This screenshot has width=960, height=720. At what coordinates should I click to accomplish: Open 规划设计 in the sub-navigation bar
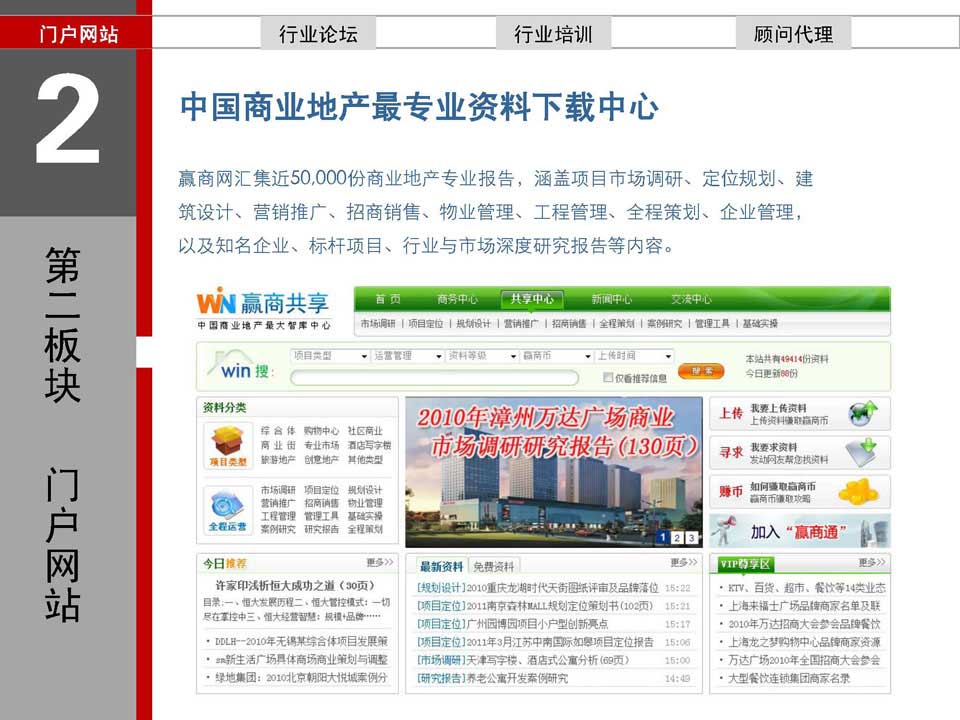click(473, 323)
